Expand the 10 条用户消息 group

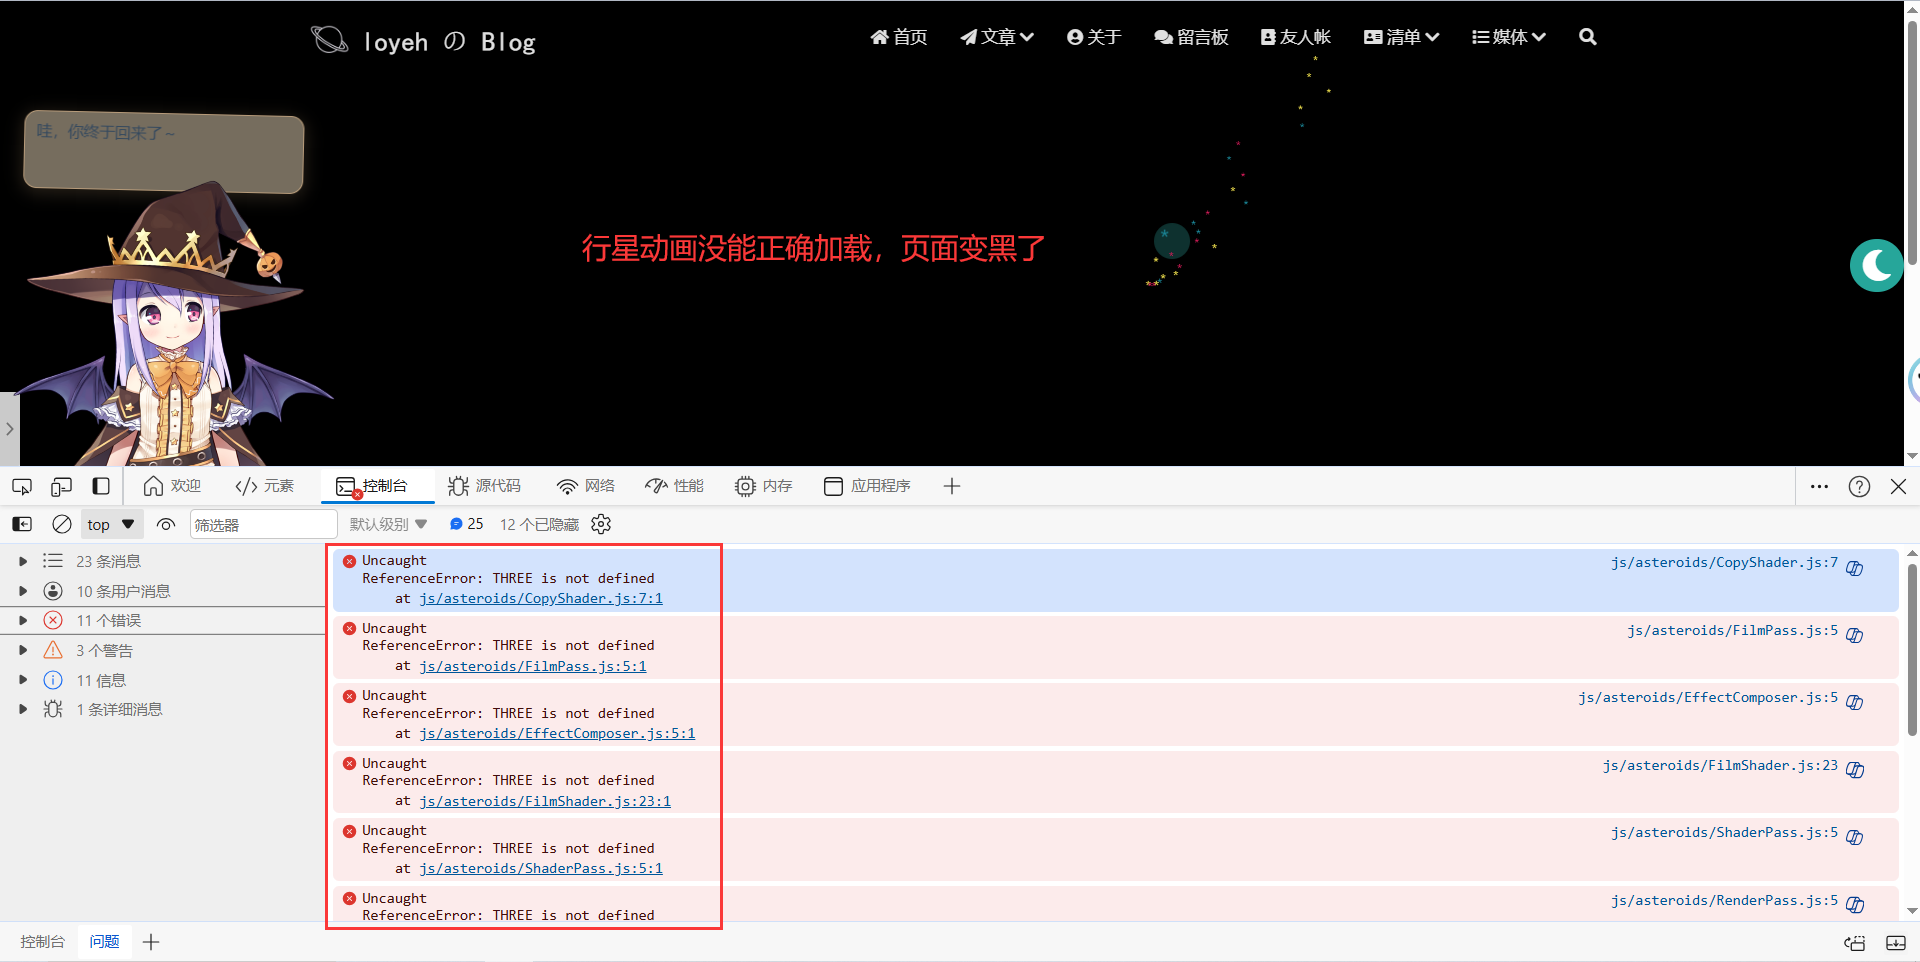tap(23, 591)
